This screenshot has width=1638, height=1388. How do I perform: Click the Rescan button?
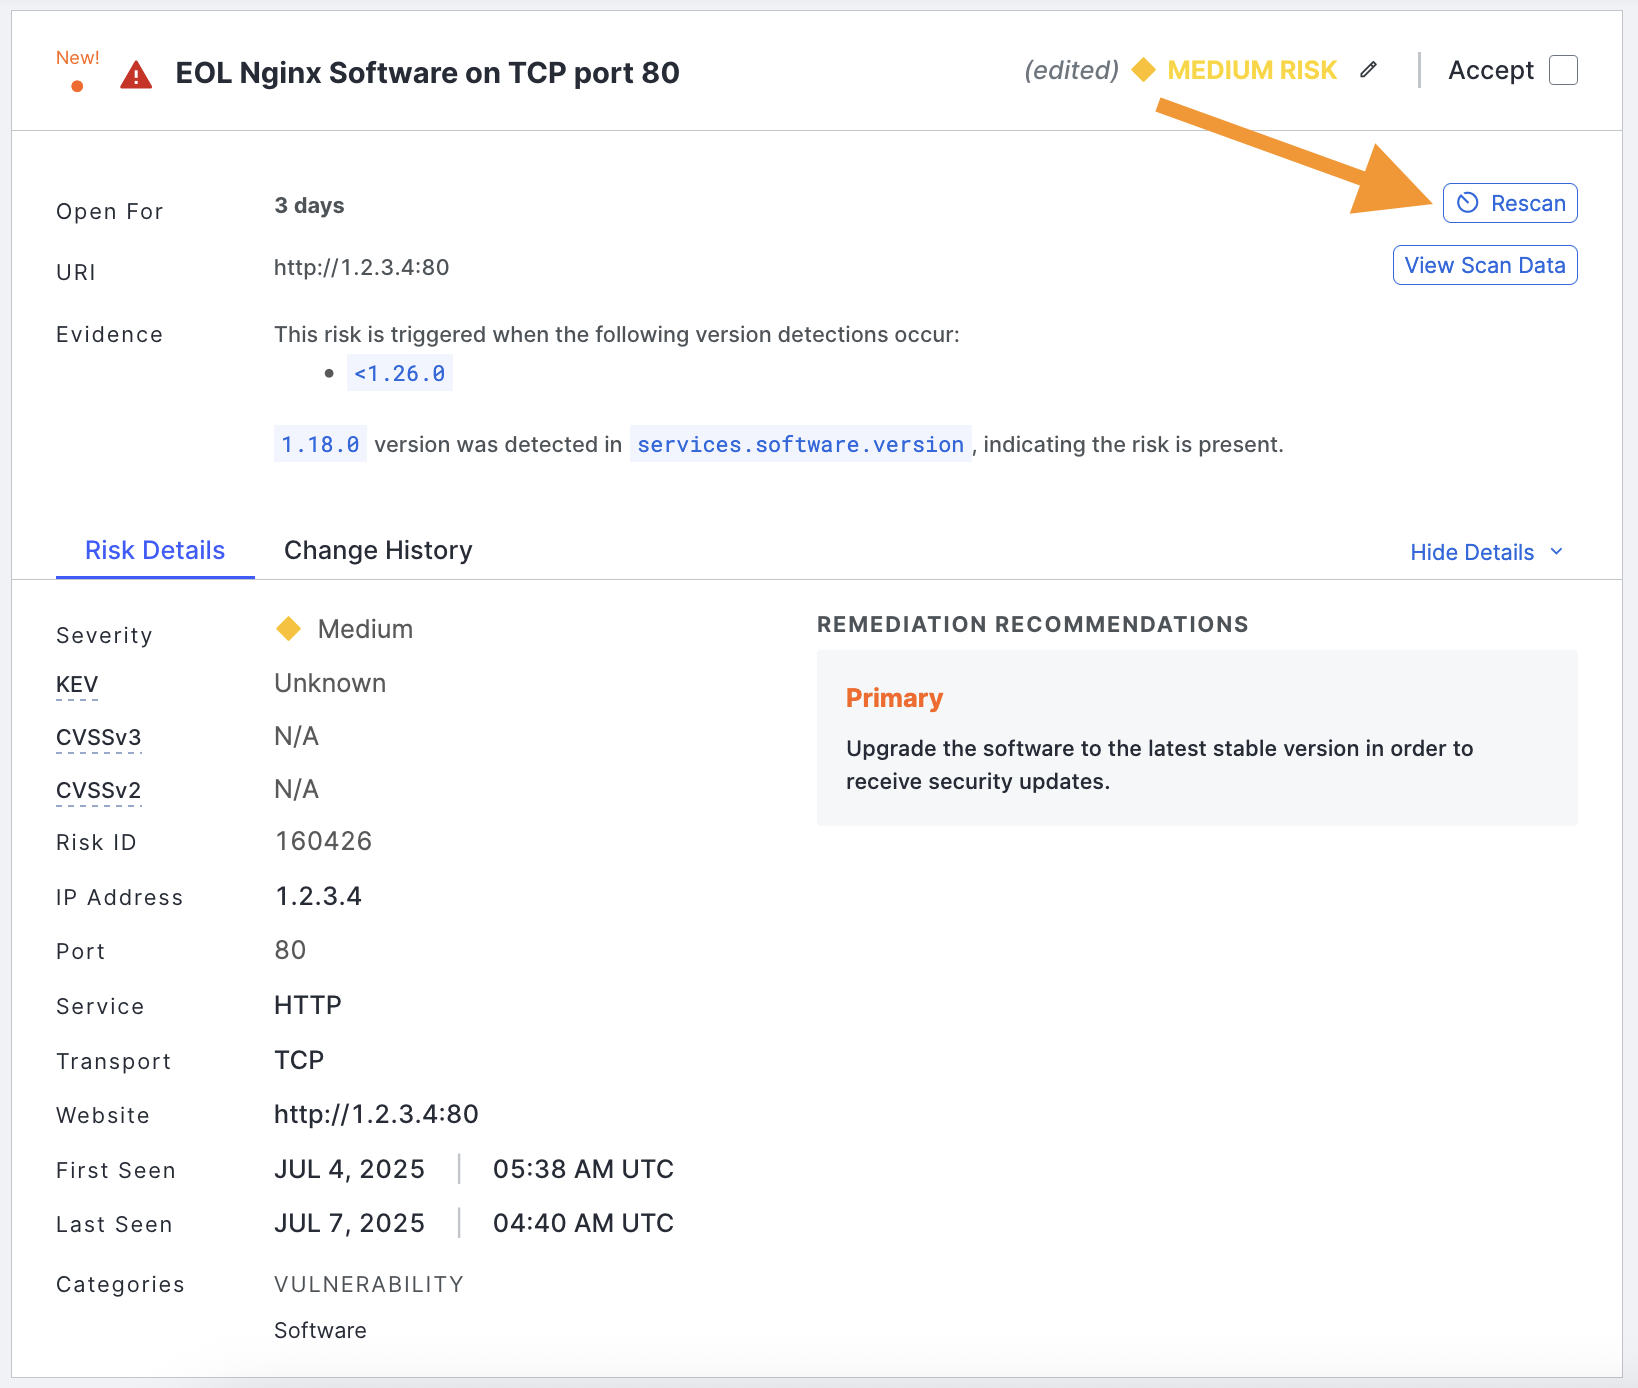[x=1510, y=203]
